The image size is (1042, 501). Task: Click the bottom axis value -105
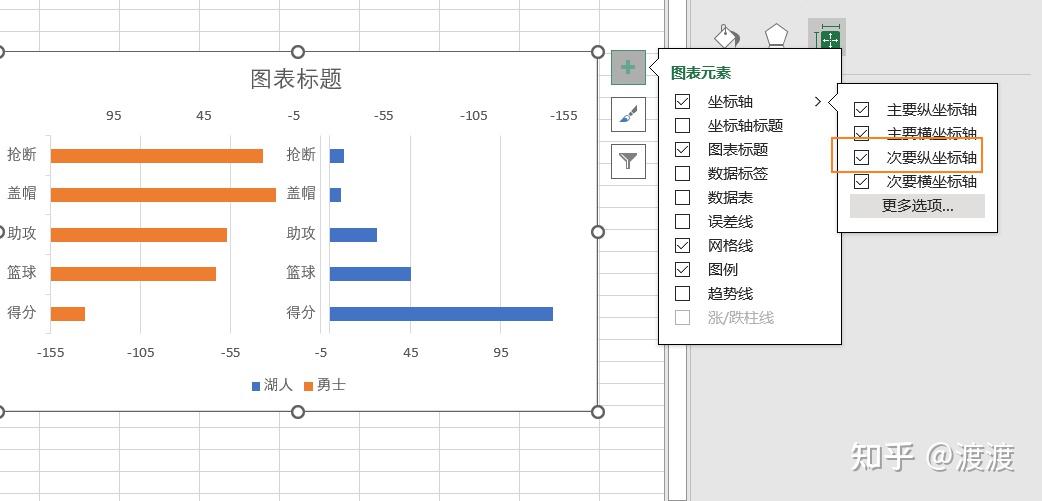[140, 353]
